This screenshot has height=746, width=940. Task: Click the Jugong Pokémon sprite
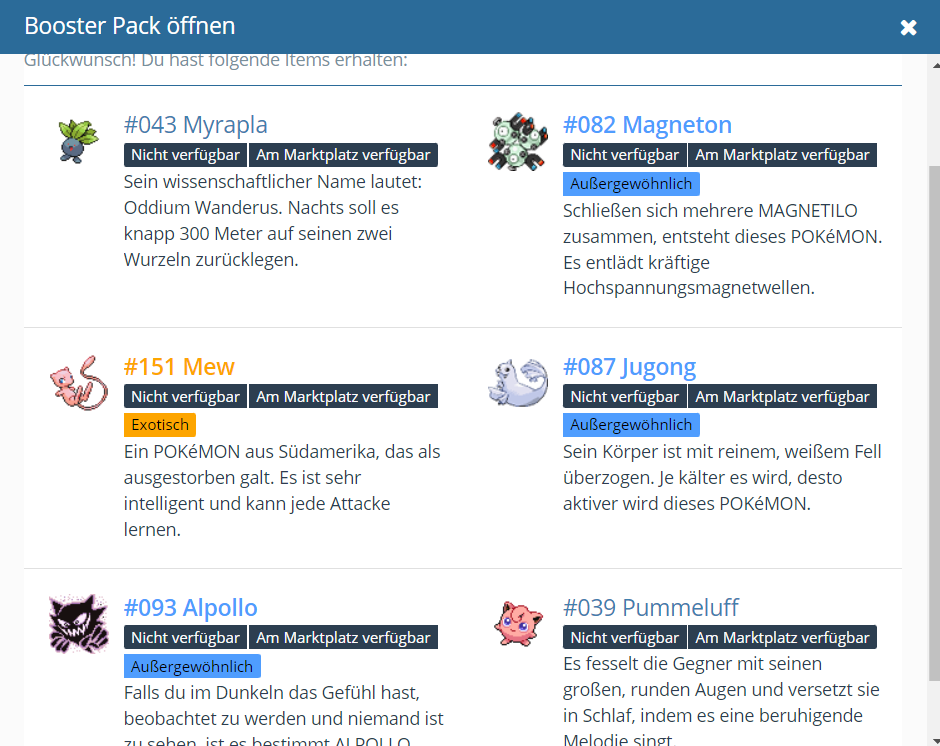tap(519, 382)
